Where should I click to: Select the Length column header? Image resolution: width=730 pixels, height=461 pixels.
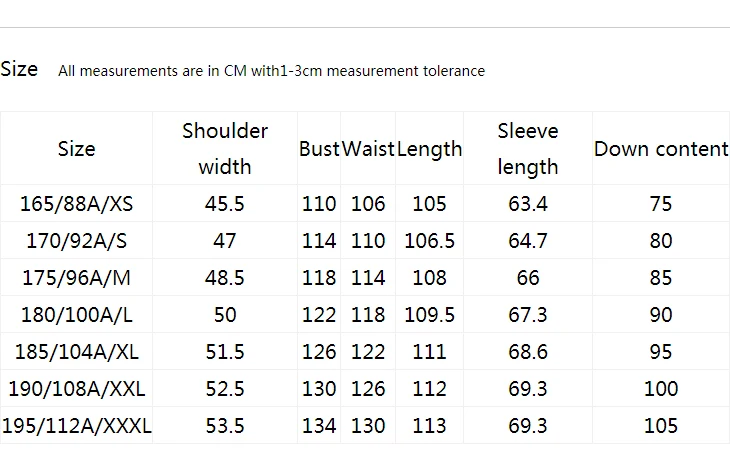(429, 149)
